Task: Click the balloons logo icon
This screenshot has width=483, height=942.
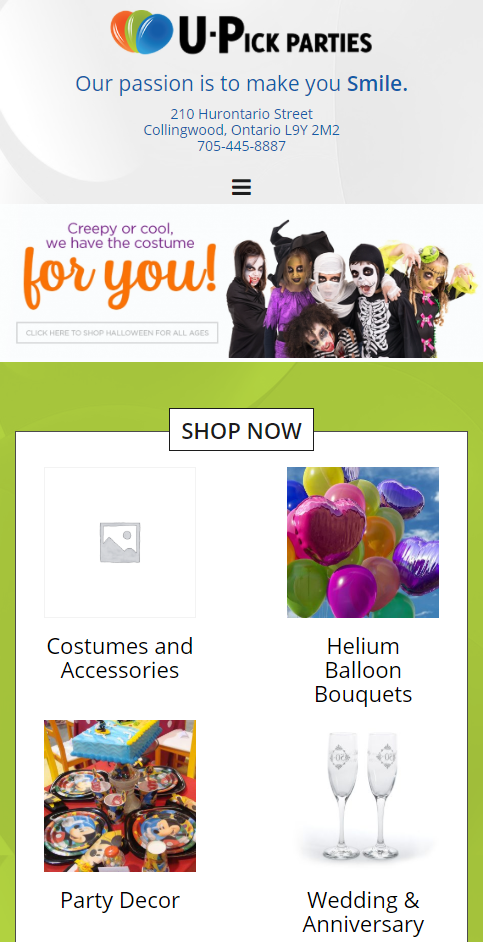Action: point(142,32)
